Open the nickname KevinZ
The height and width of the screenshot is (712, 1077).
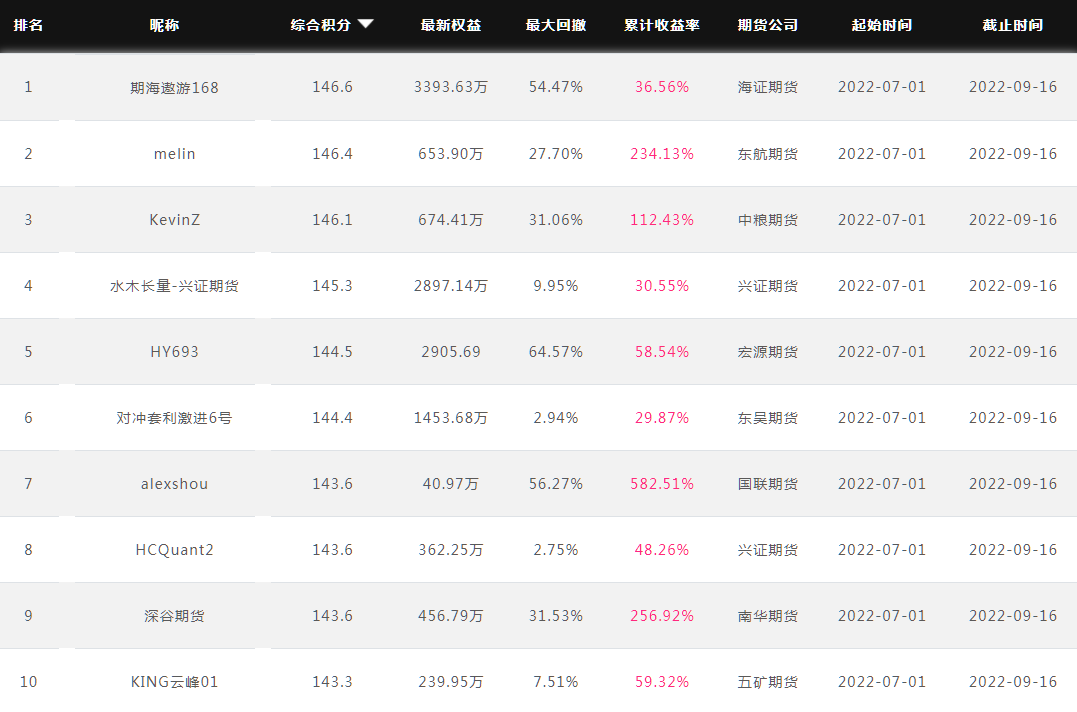(174, 220)
